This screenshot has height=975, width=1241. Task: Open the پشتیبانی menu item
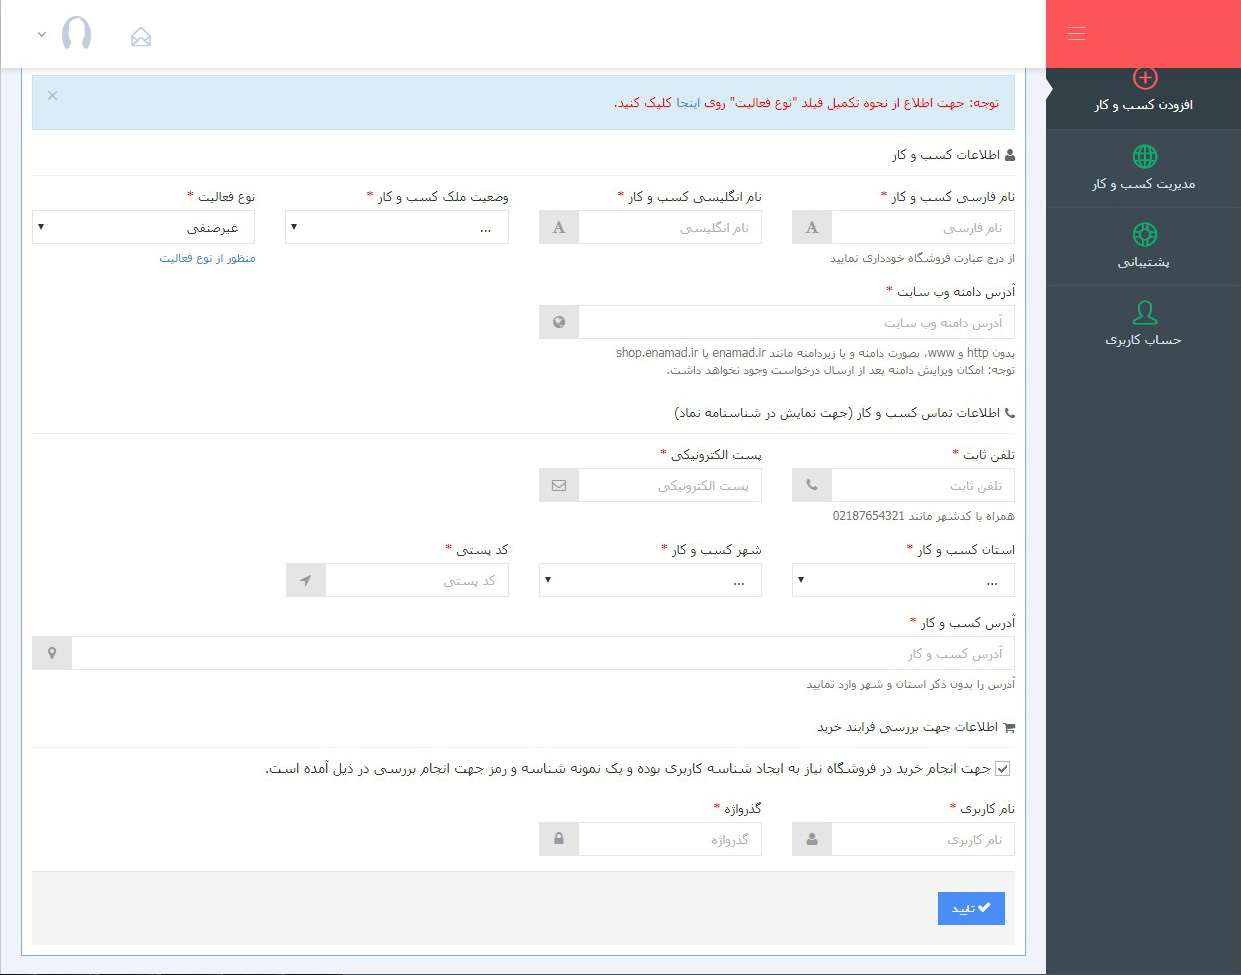(x=1143, y=247)
